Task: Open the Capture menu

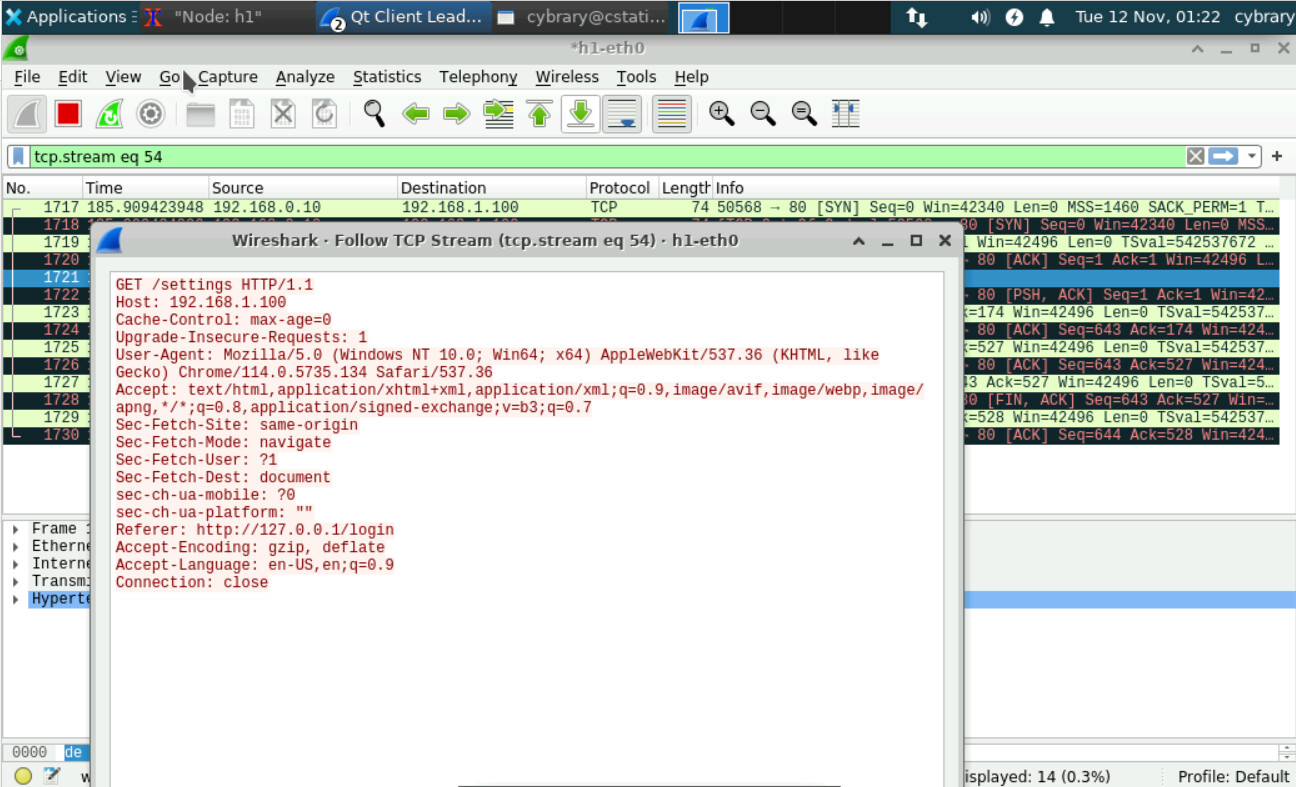Action: click(x=228, y=77)
